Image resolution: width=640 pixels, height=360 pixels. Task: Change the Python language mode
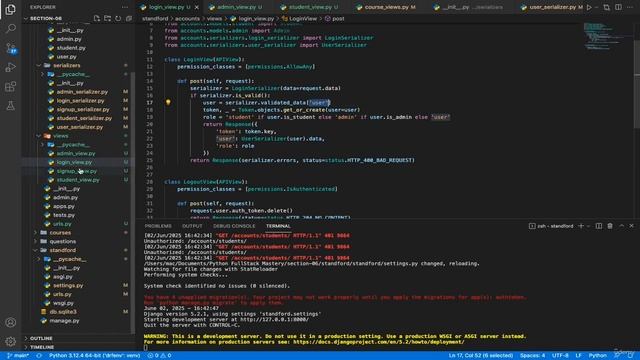click(597, 356)
